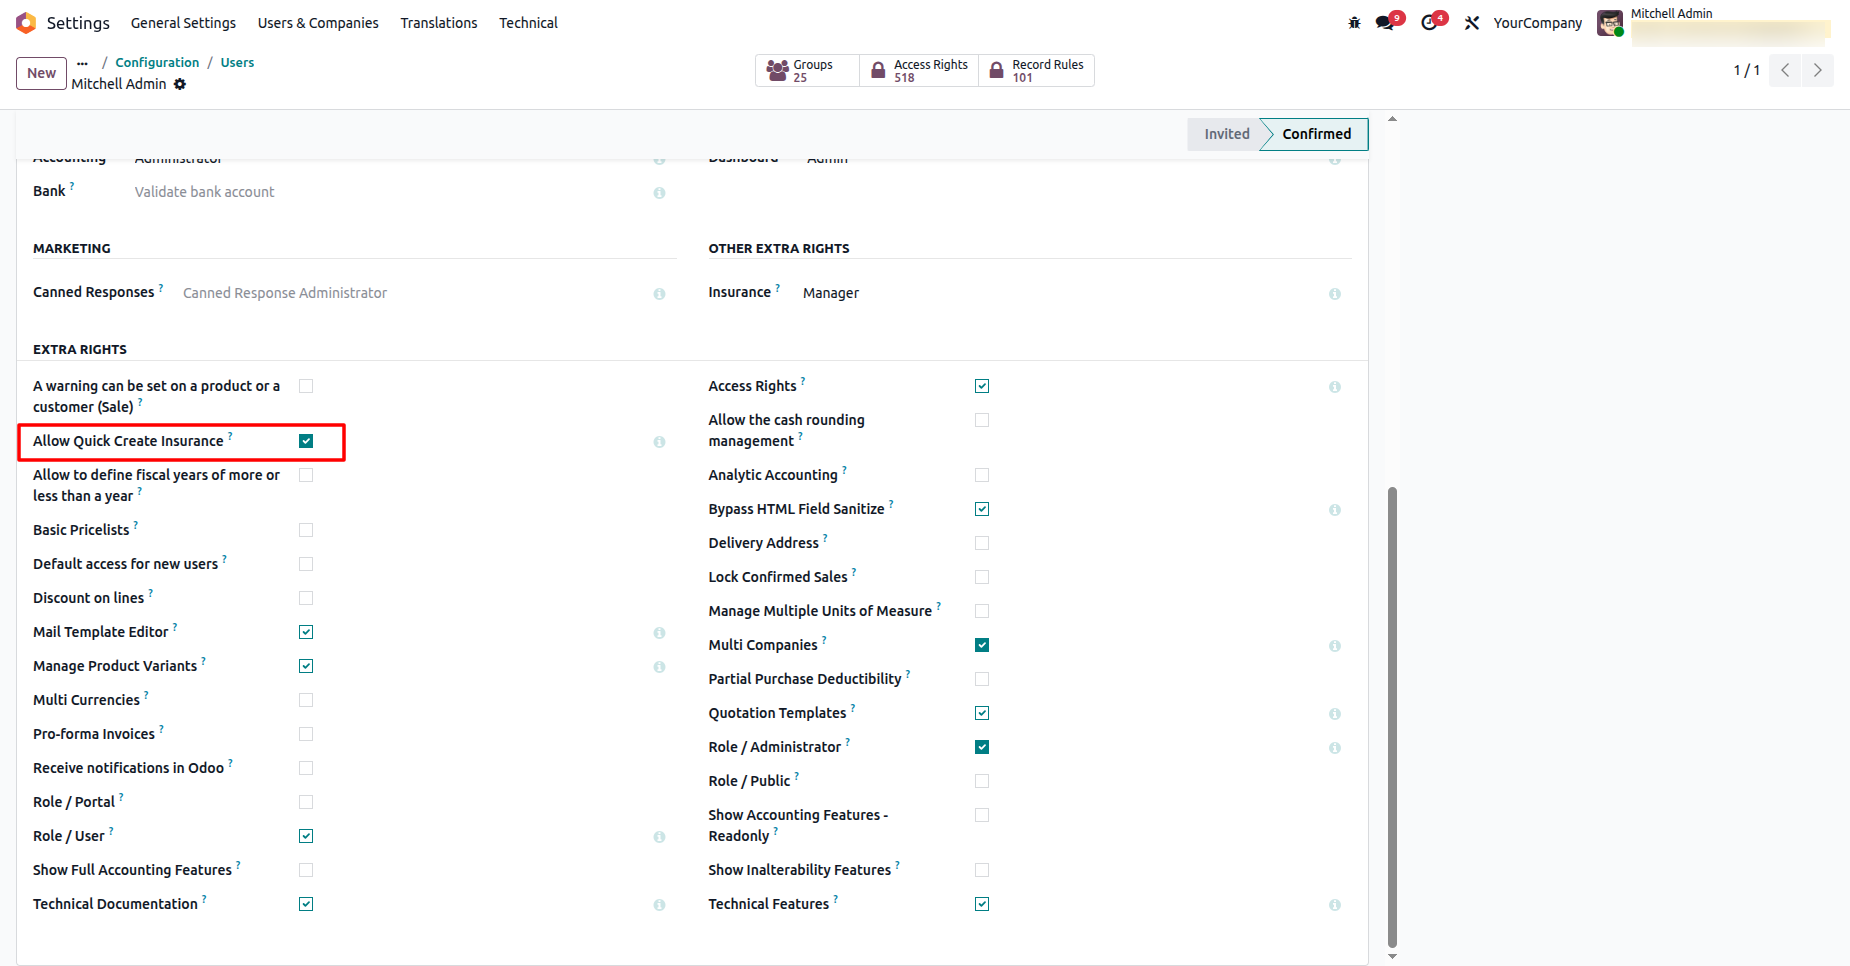This screenshot has width=1850, height=966.
Task: Click info icon next to Insurance Manager field
Action: pos(1335,294)
